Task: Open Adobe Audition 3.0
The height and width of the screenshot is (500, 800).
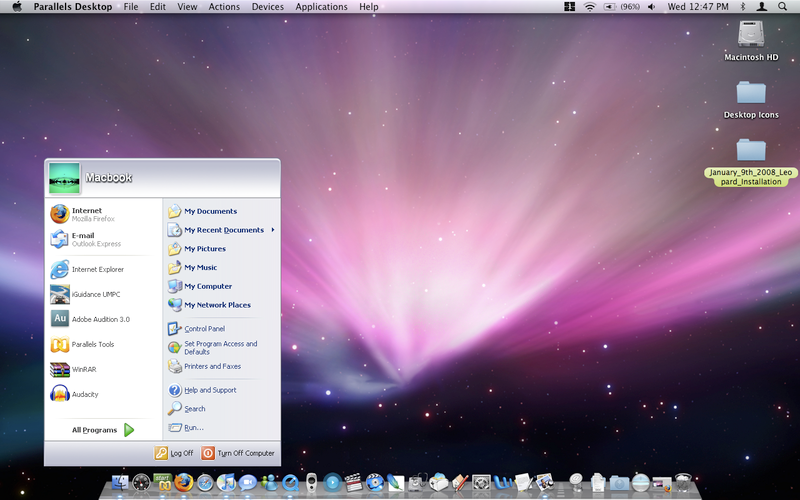Action: [90, 319]
